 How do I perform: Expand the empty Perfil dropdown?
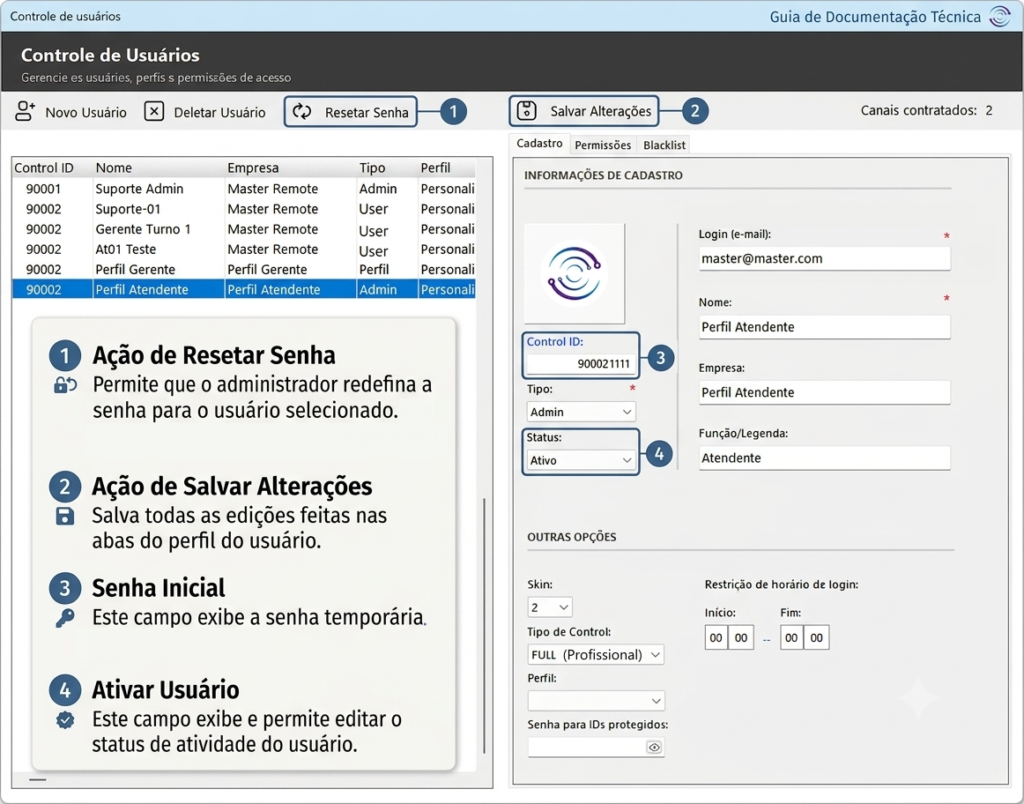click(x=596, y=701)
